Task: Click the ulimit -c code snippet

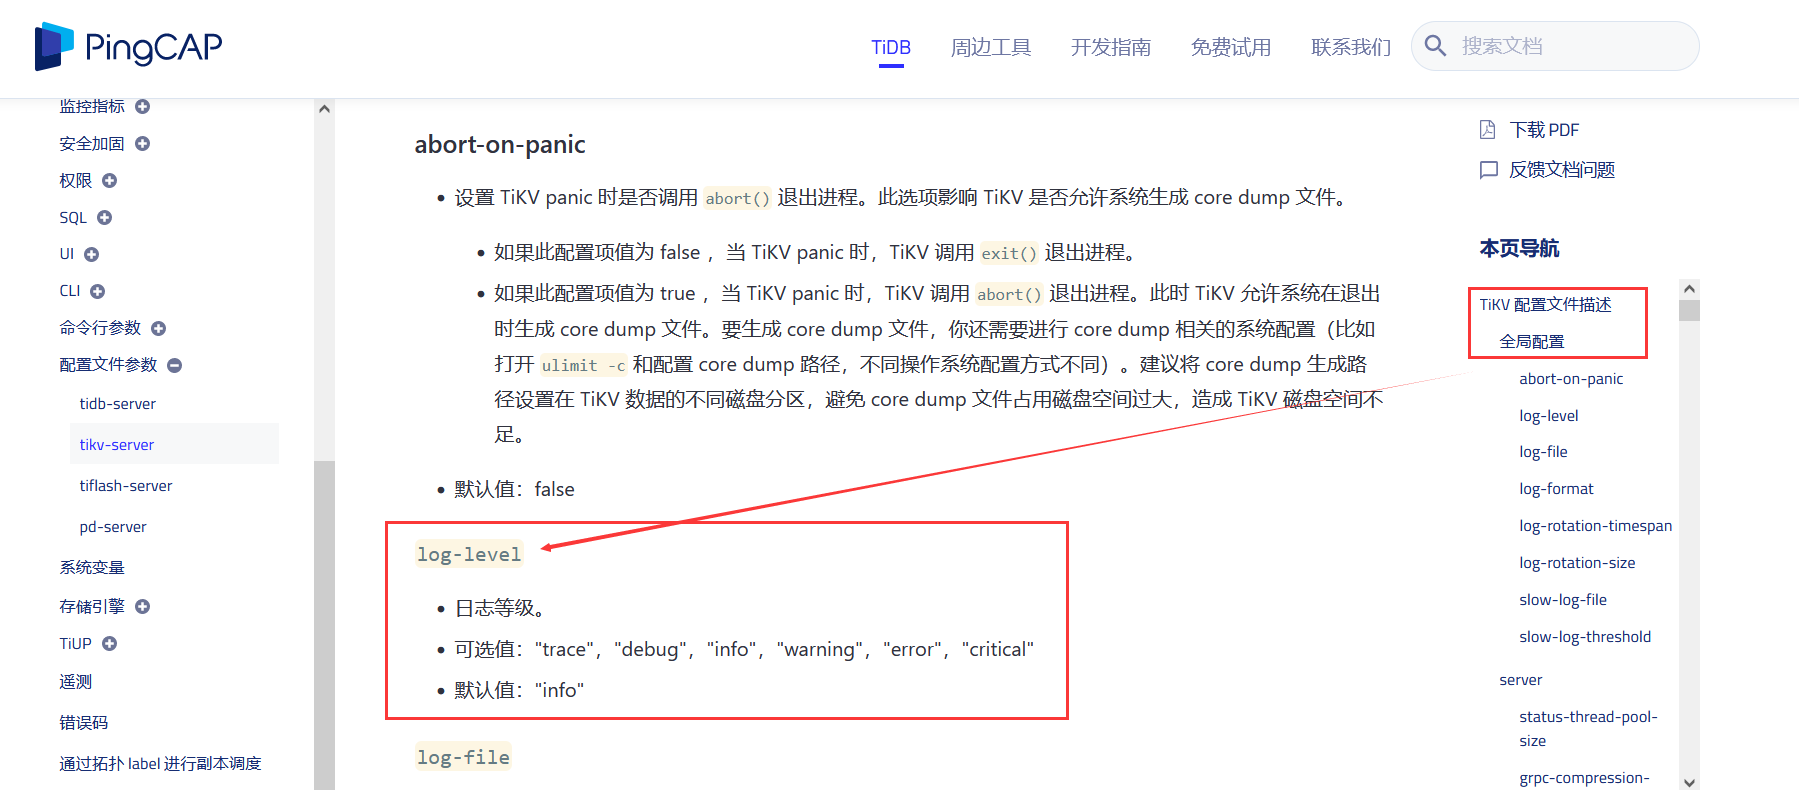Action: [x=583, y=365]
